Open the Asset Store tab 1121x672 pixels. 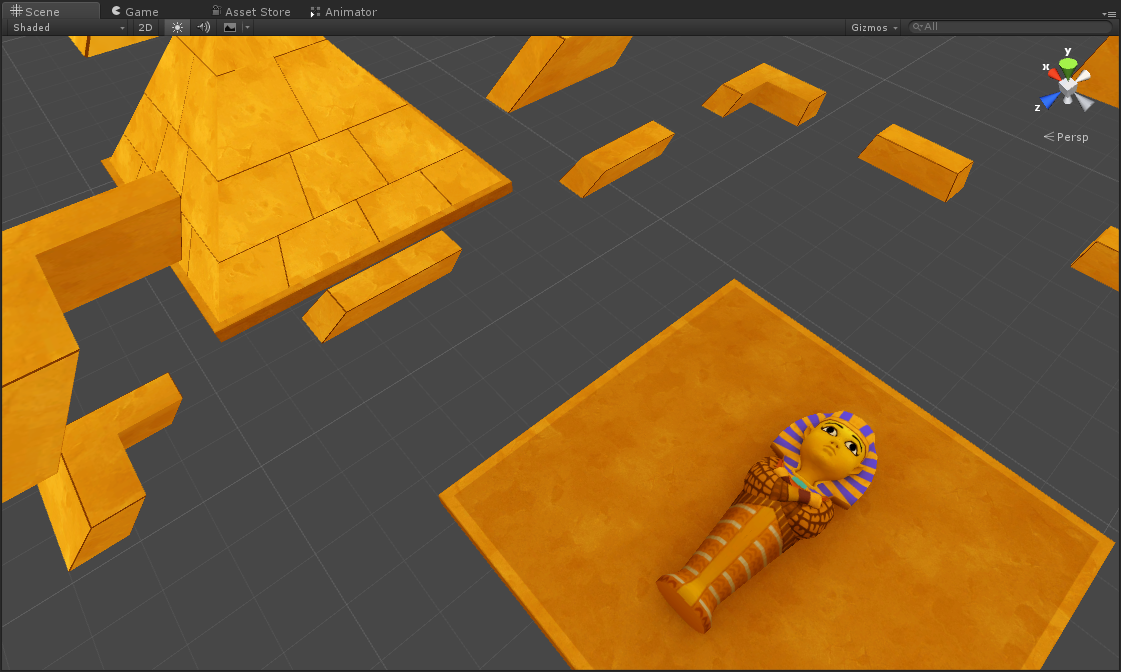251,11
